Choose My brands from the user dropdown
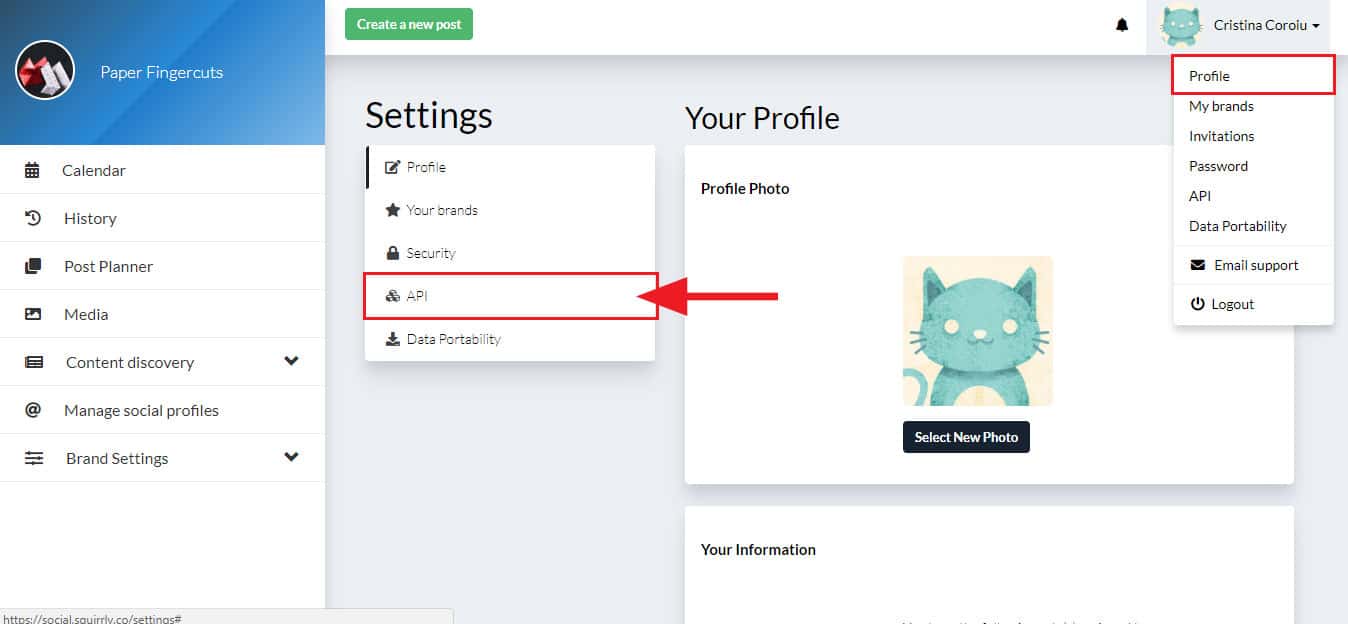Image resolution: width=1348 pixels, height=624 pixels. point(1221,106)
